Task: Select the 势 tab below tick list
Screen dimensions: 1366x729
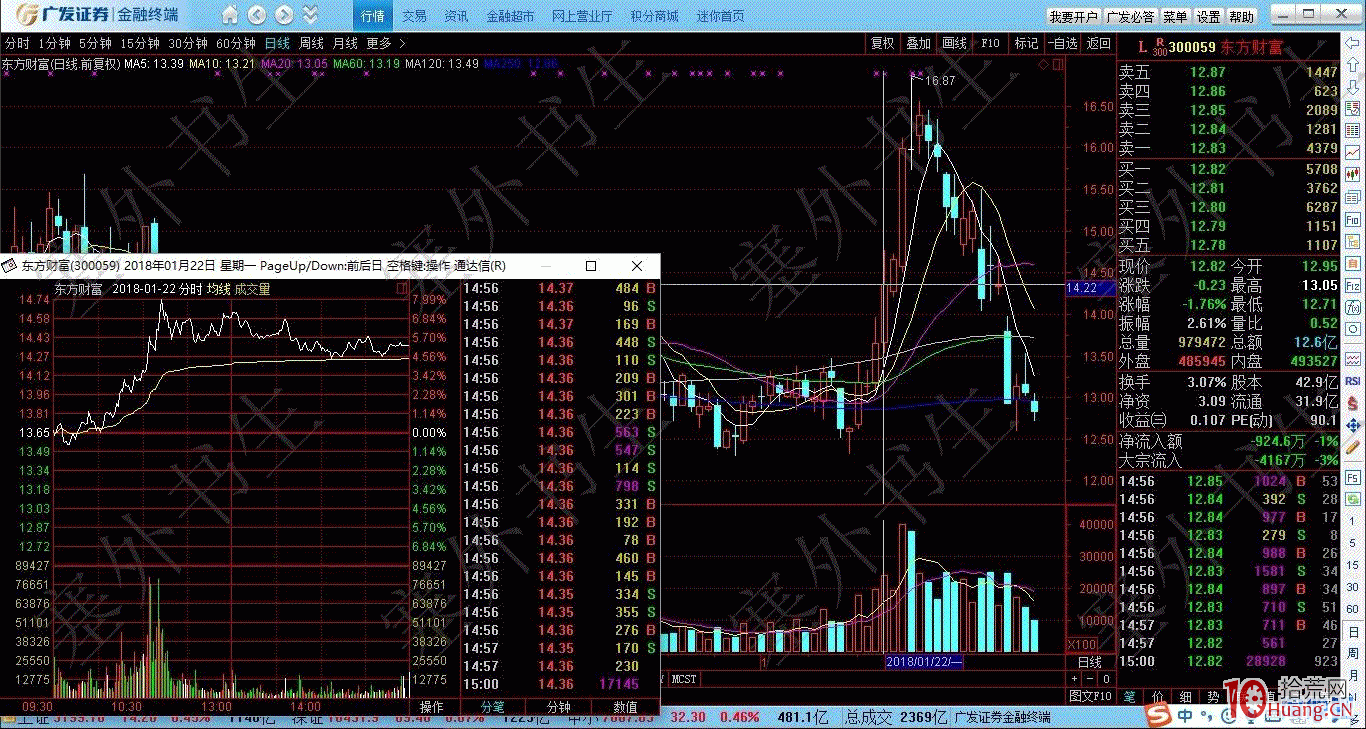Action: (1213, 695)
